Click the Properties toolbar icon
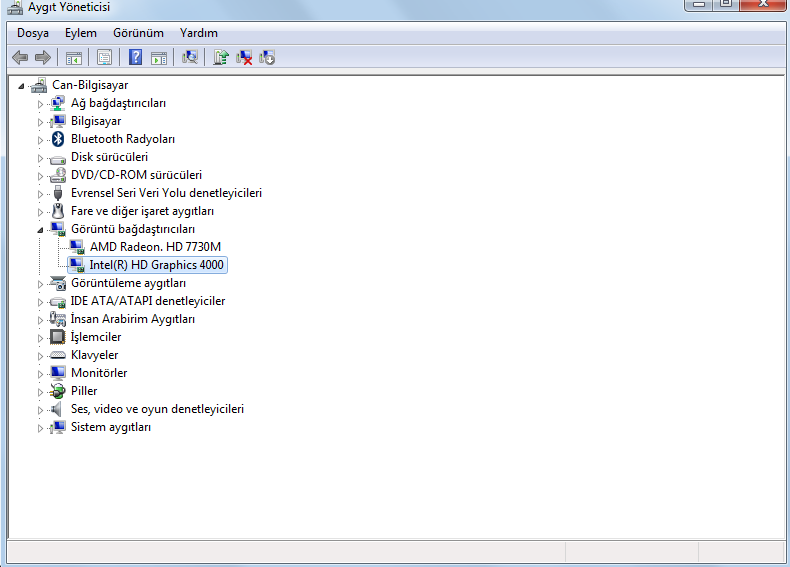The width and height of the screenshot is (790, 567). coord(104,57)
